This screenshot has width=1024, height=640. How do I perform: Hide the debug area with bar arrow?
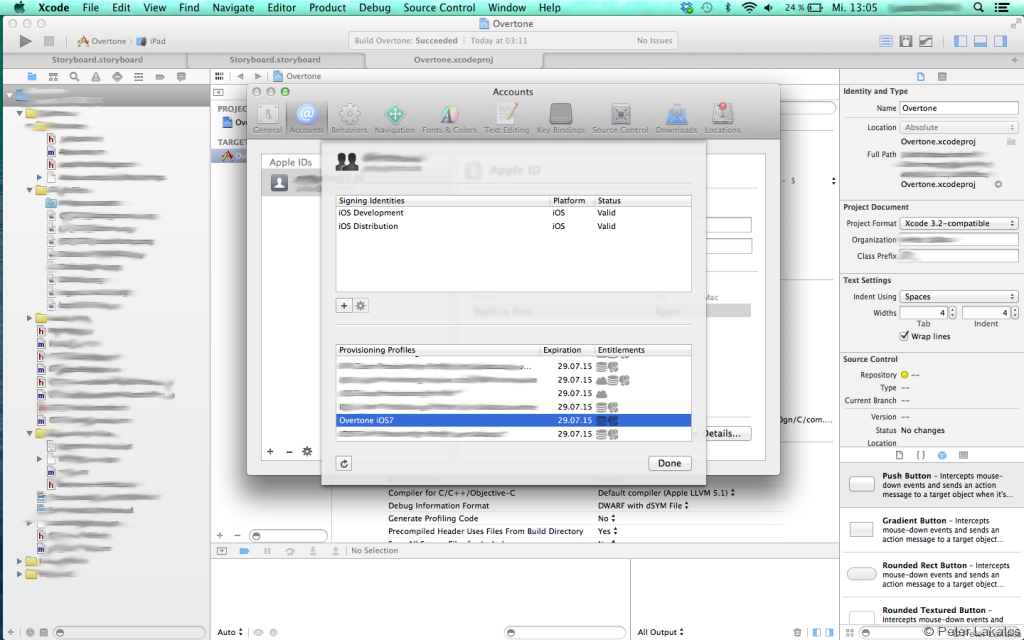[x=222, y=551]
